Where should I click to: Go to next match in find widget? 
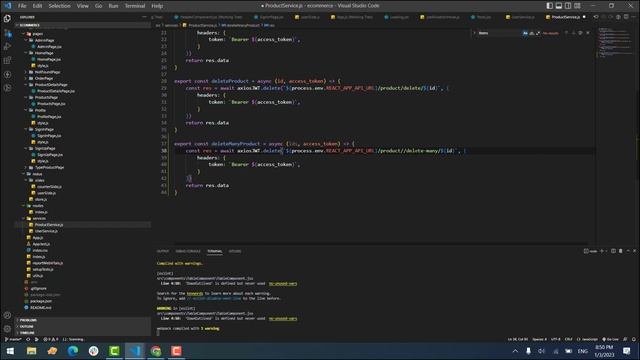(573, 33)
